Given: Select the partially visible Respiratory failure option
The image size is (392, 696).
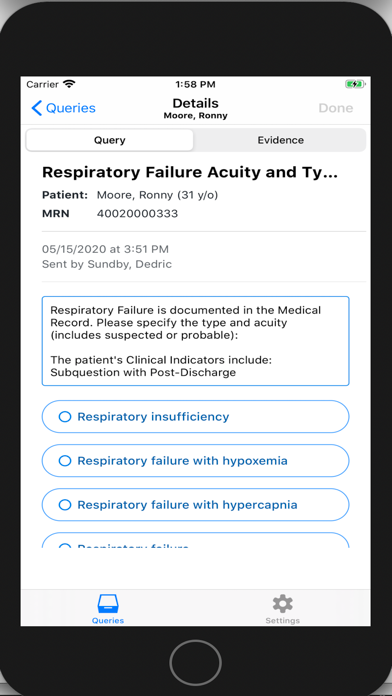Looking at the screenshot, I should coord(195,541).
